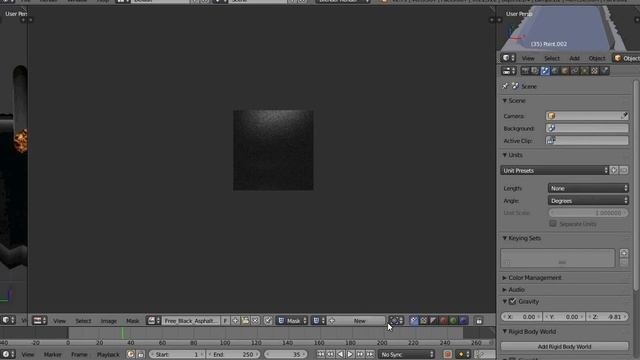This screenshot has width=640, height=360.
Task: Toggle fake user F button for image
Action: point(225,321)
